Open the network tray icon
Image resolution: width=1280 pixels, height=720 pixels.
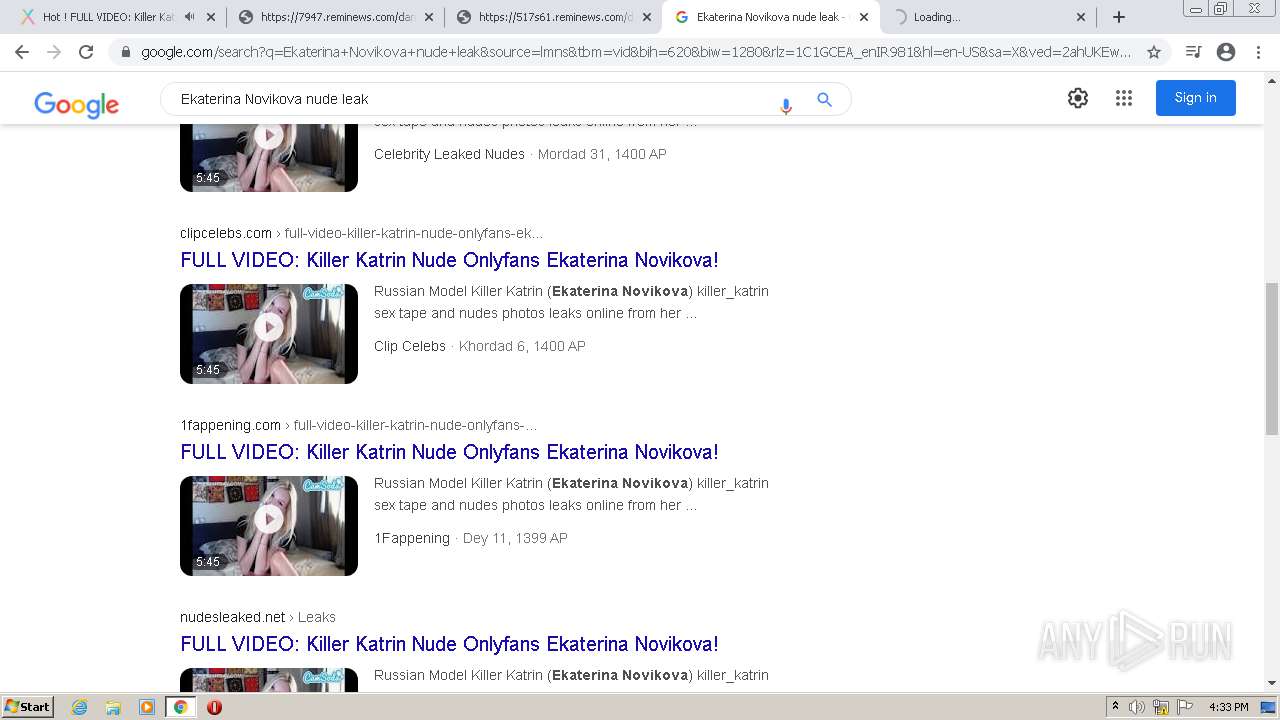[1161, 707]
